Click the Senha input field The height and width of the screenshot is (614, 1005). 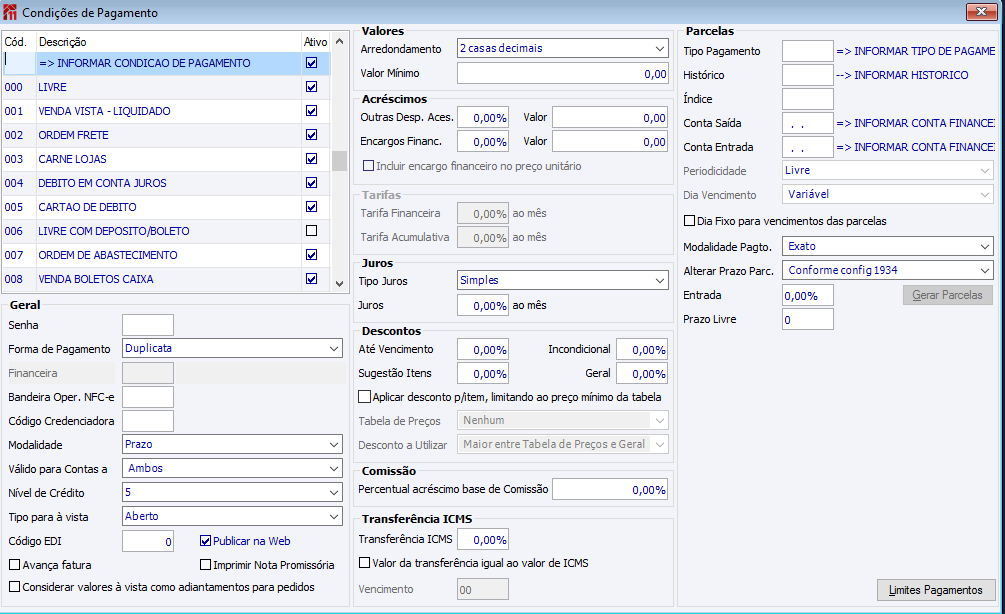pos(147,325)
